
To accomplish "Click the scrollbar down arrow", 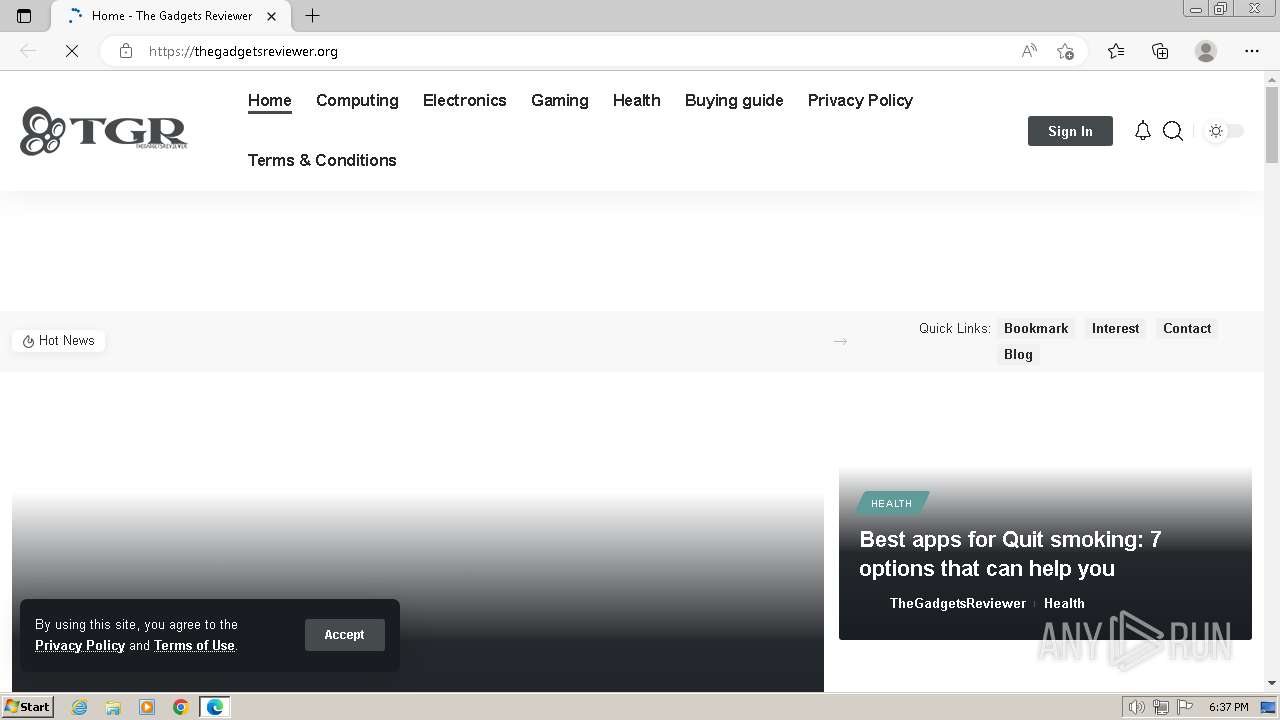I will coord(1272,683).
